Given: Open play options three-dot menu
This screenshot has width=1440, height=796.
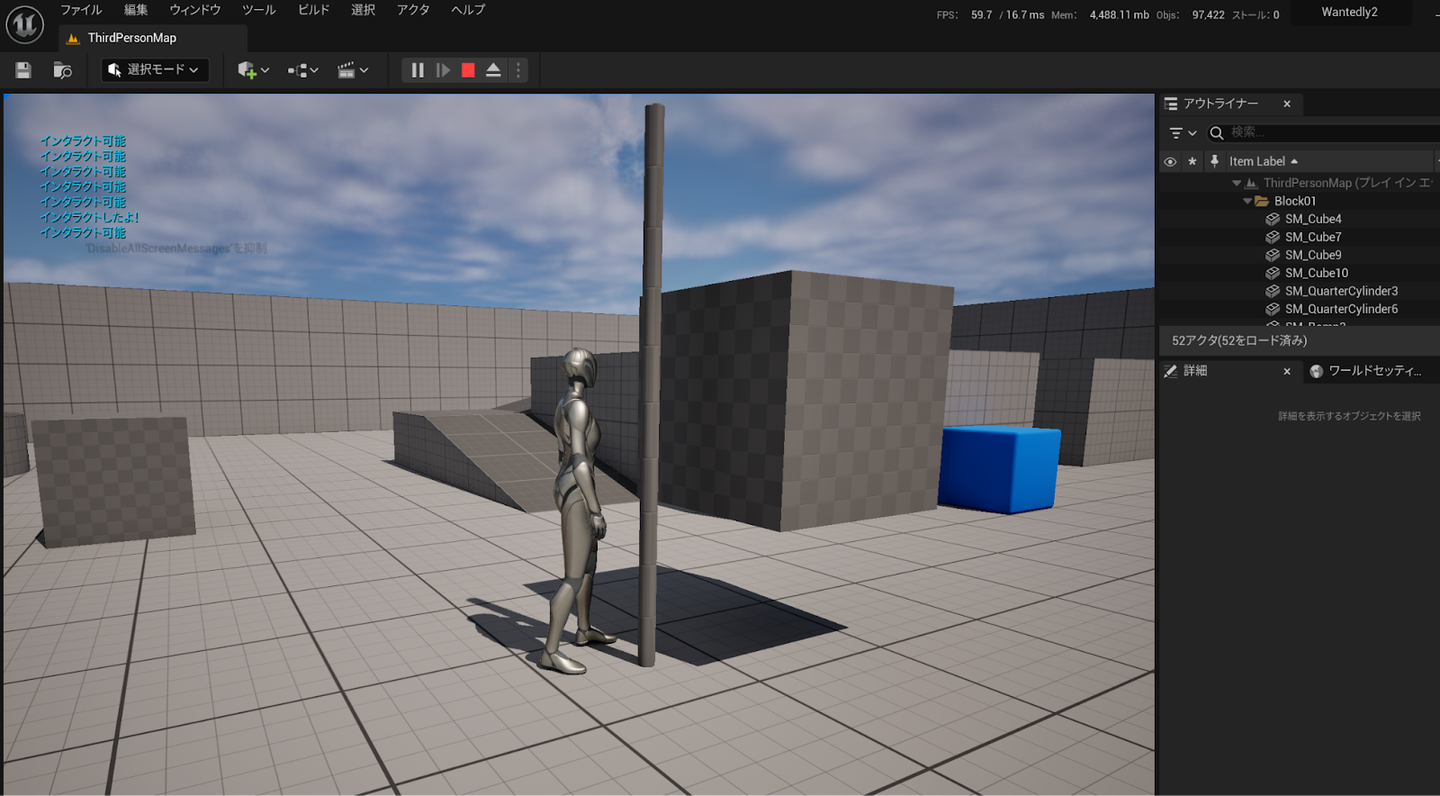Looking at the screenshot, I should click(x=518, y=70).
